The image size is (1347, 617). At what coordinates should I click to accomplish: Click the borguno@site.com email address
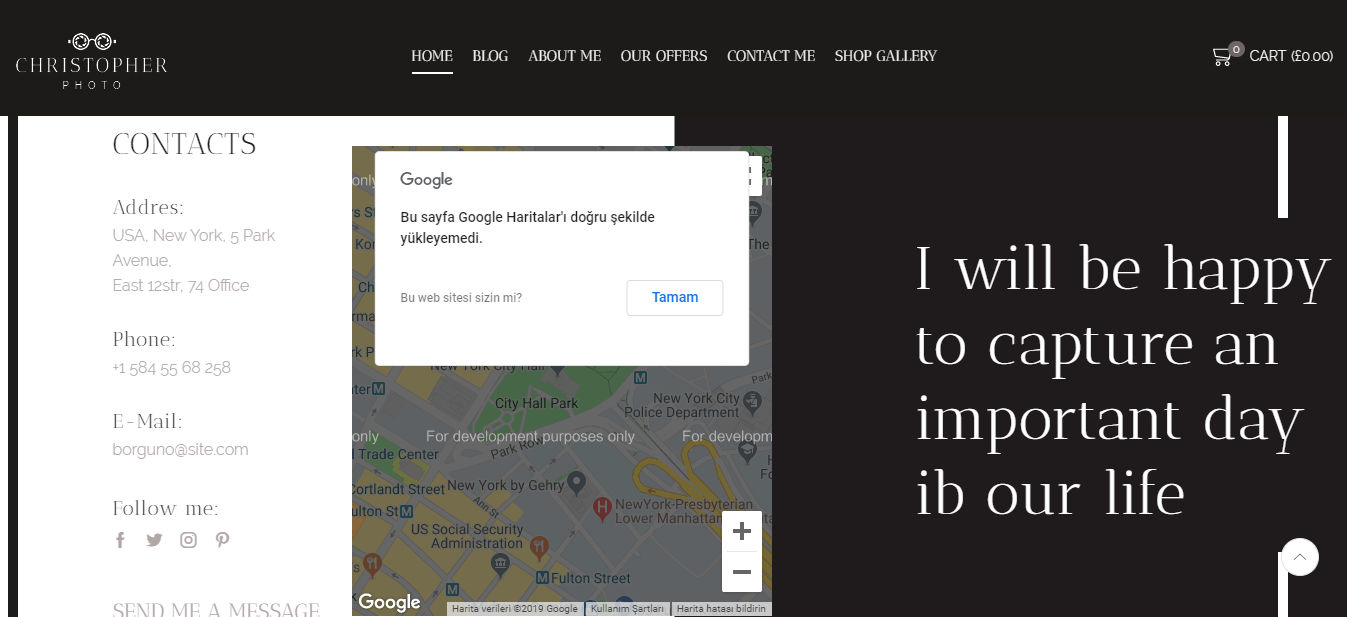(x=180, y=450)
